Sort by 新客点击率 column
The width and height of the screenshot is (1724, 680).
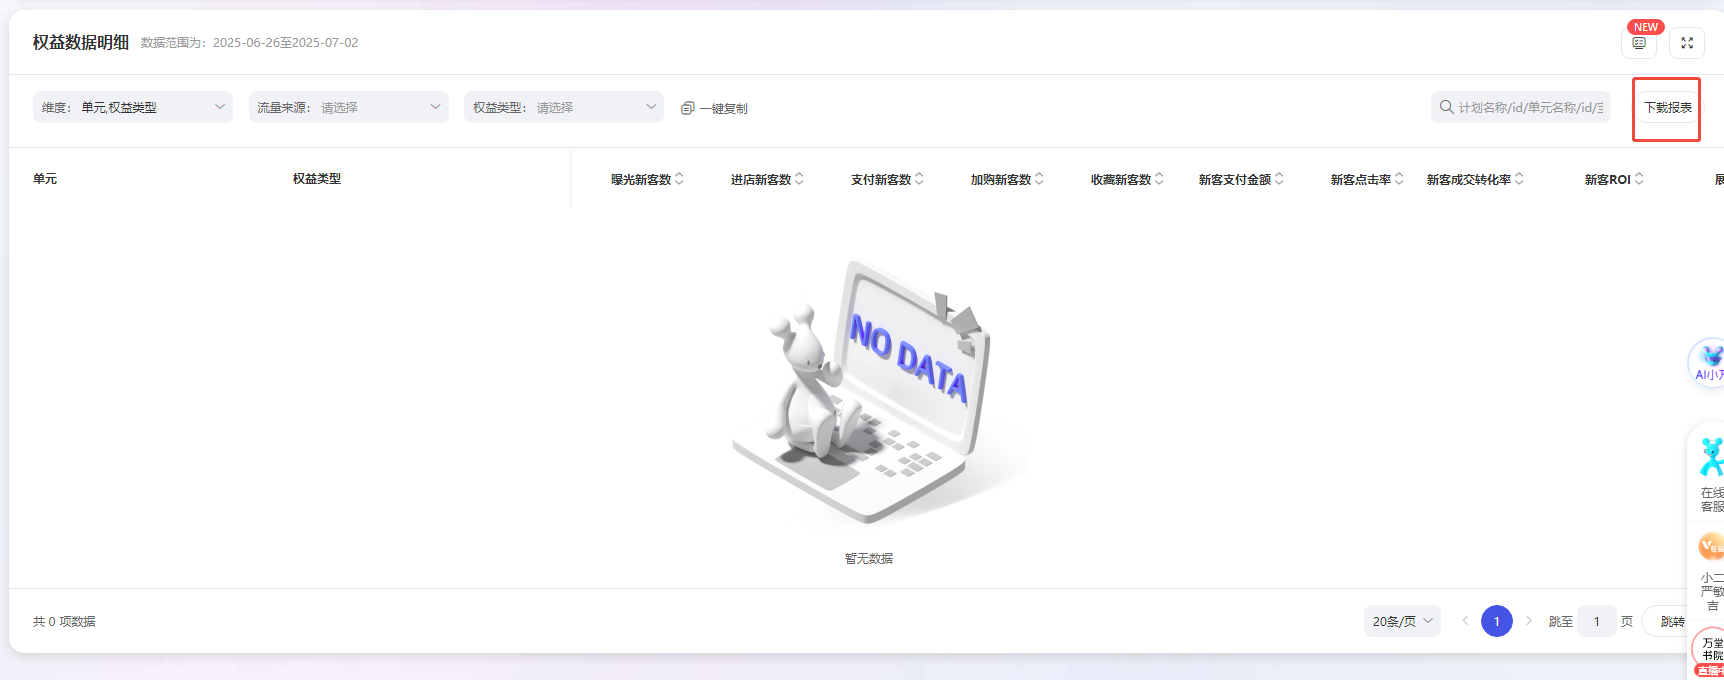pos(1400,179)
